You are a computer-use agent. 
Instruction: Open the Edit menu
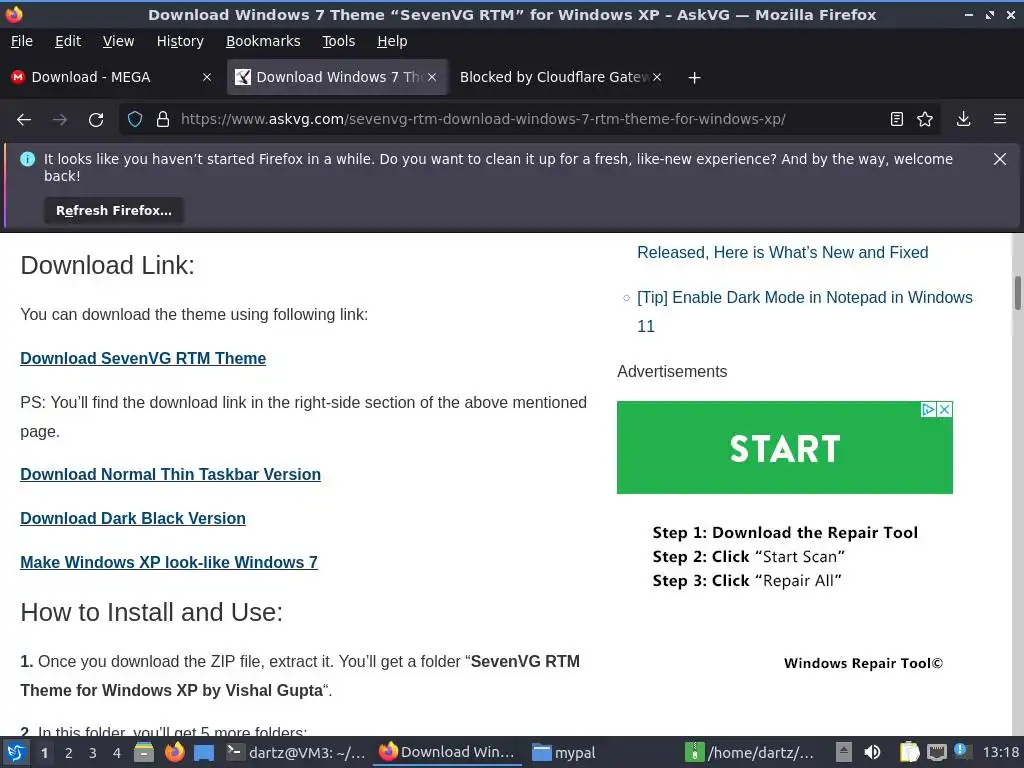[x=68, y=41]
